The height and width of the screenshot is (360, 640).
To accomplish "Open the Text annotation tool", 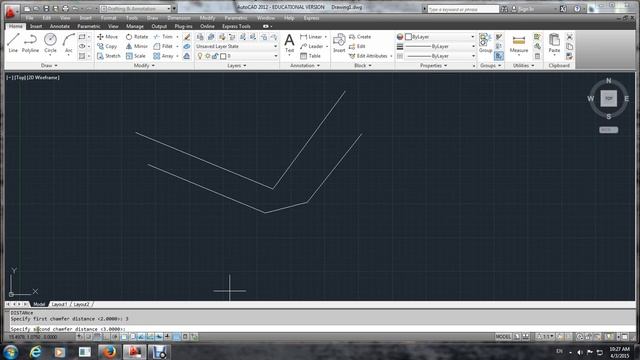I will point(289,43).
